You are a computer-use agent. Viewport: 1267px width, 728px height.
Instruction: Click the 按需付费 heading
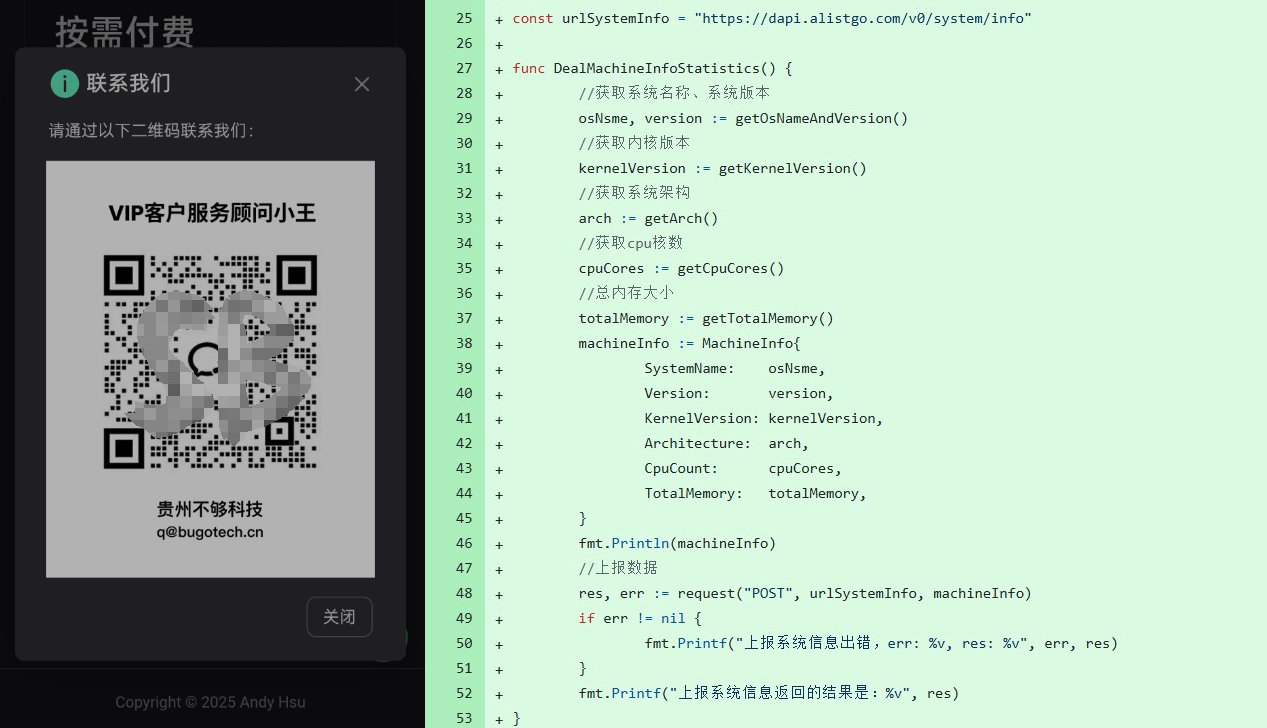[x=125, y=32]
